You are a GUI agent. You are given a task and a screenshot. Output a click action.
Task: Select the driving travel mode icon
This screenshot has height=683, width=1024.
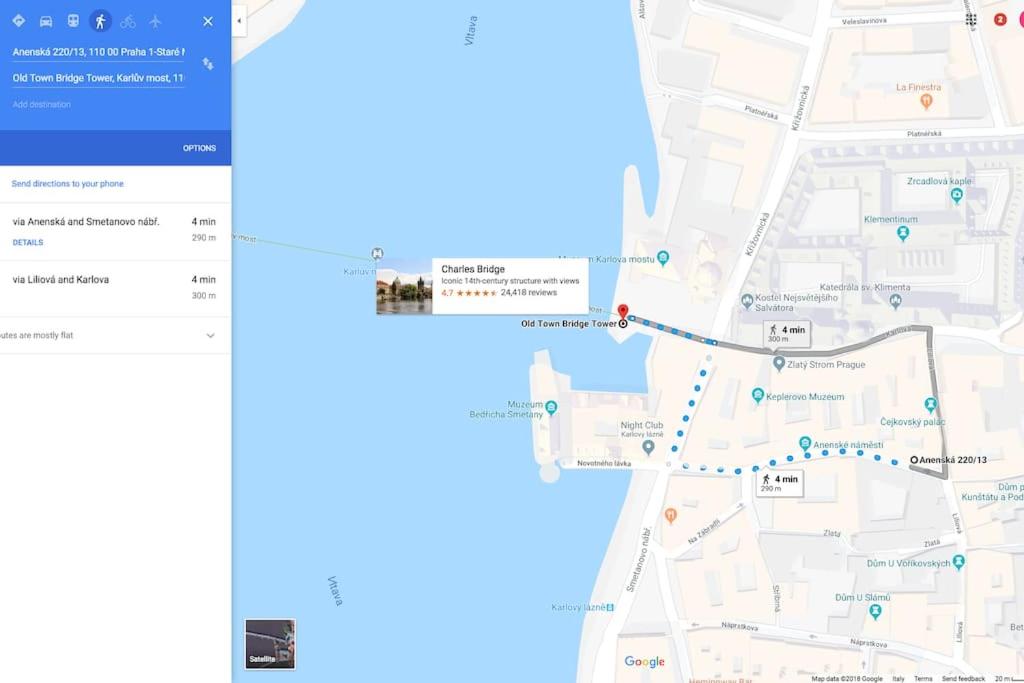point(46,22)
